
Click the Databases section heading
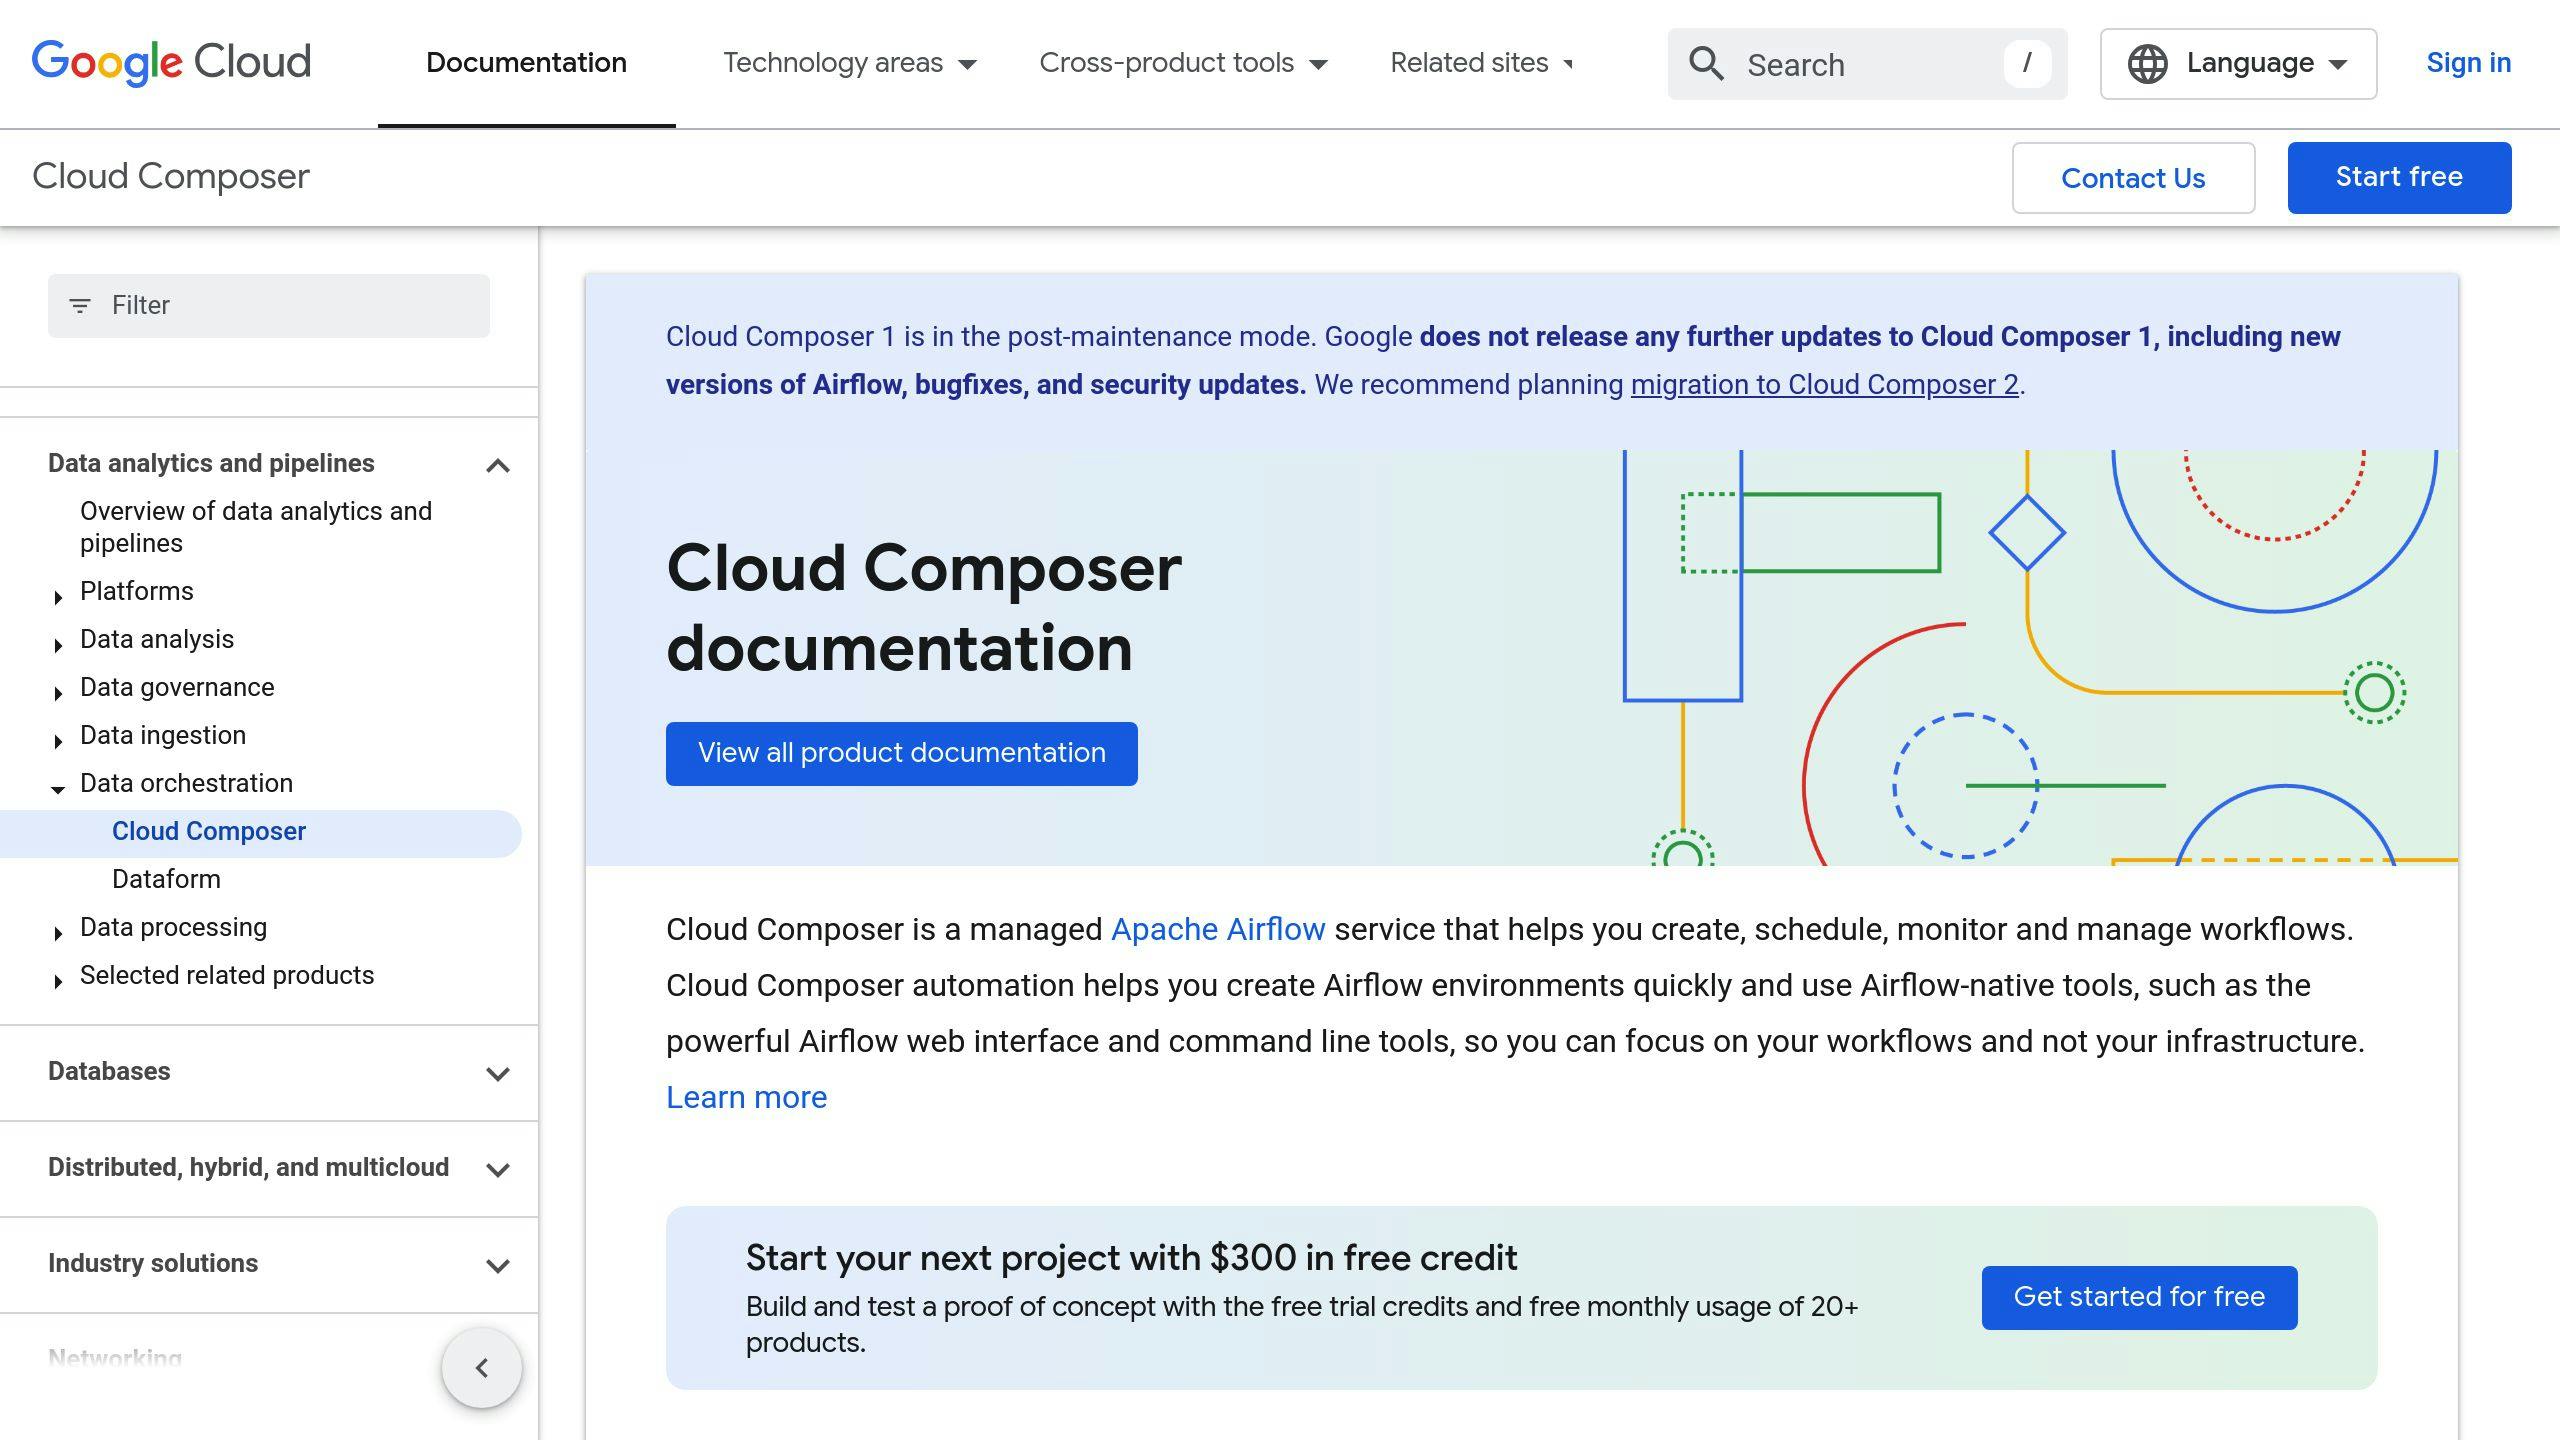pyautogui.click(x=109, y=1072)
